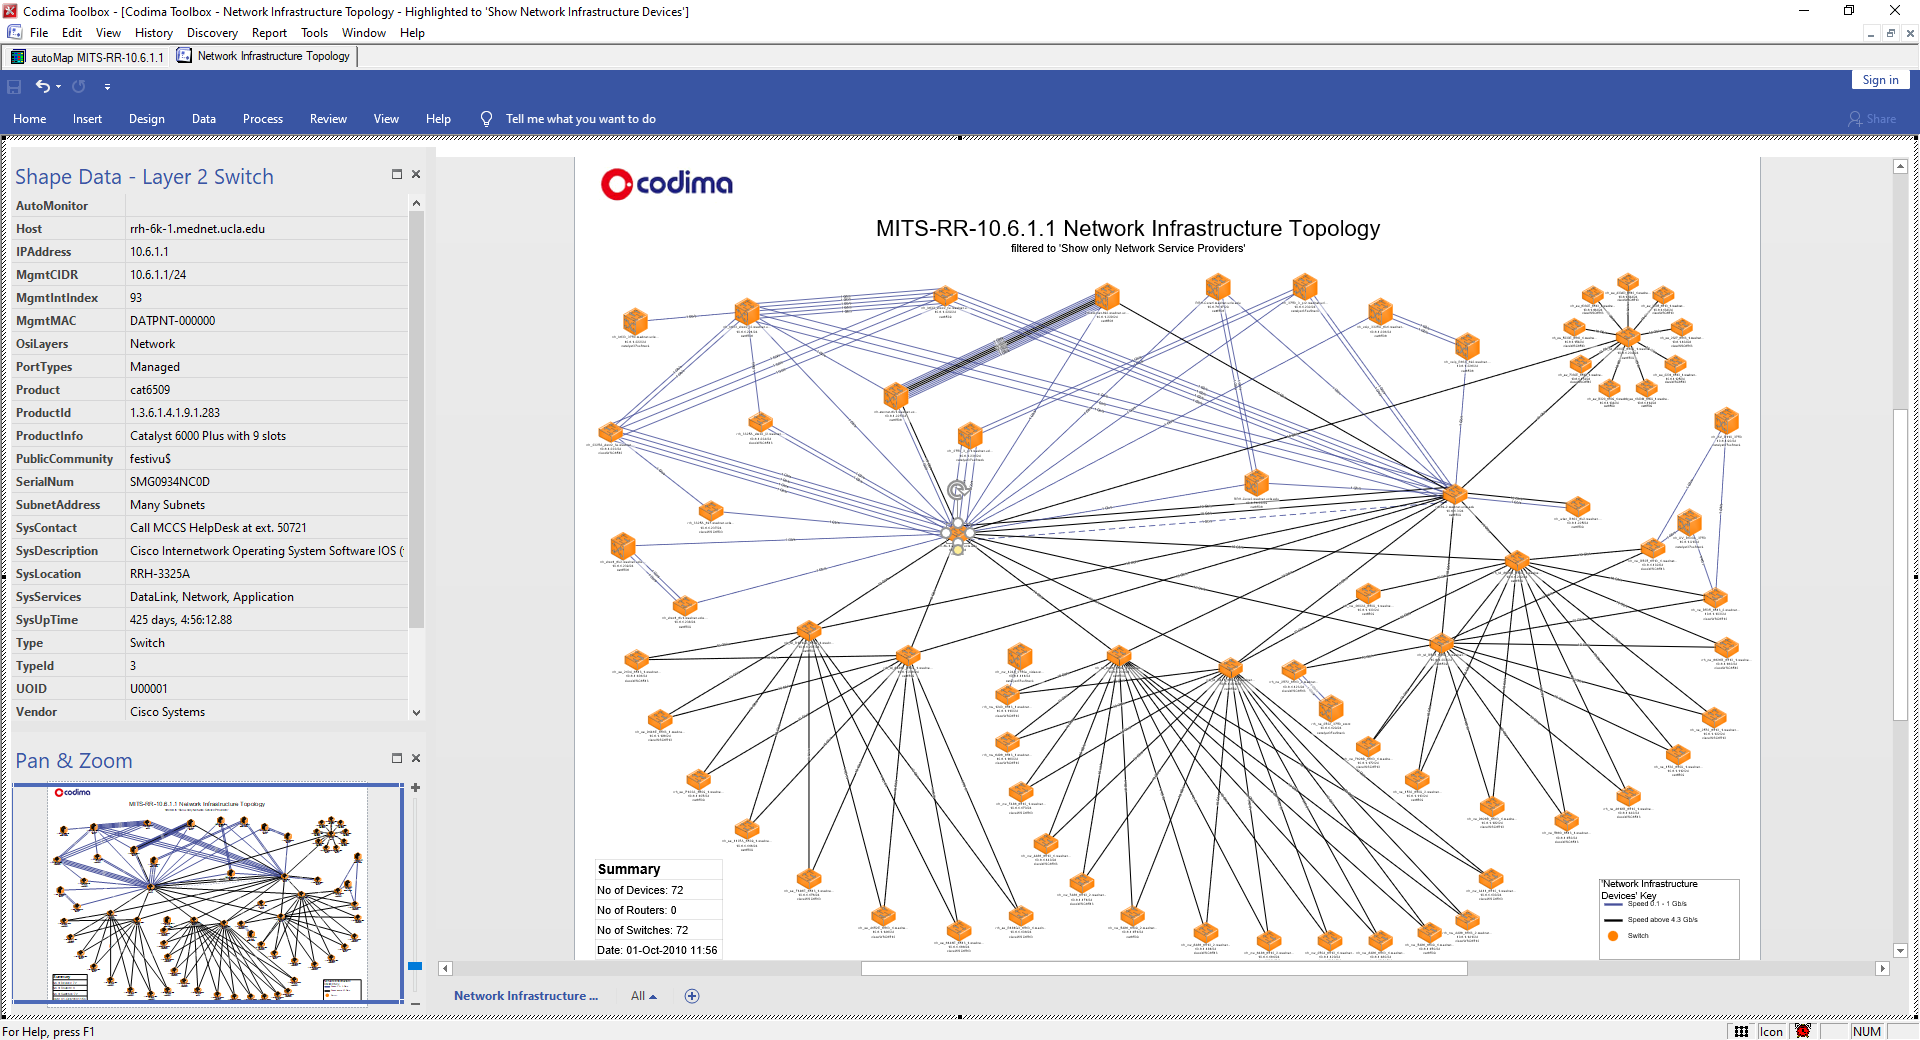Open the Insert ribbon tab
The width and height of the screenshot is (1920, 1040).
coord(87,119)
